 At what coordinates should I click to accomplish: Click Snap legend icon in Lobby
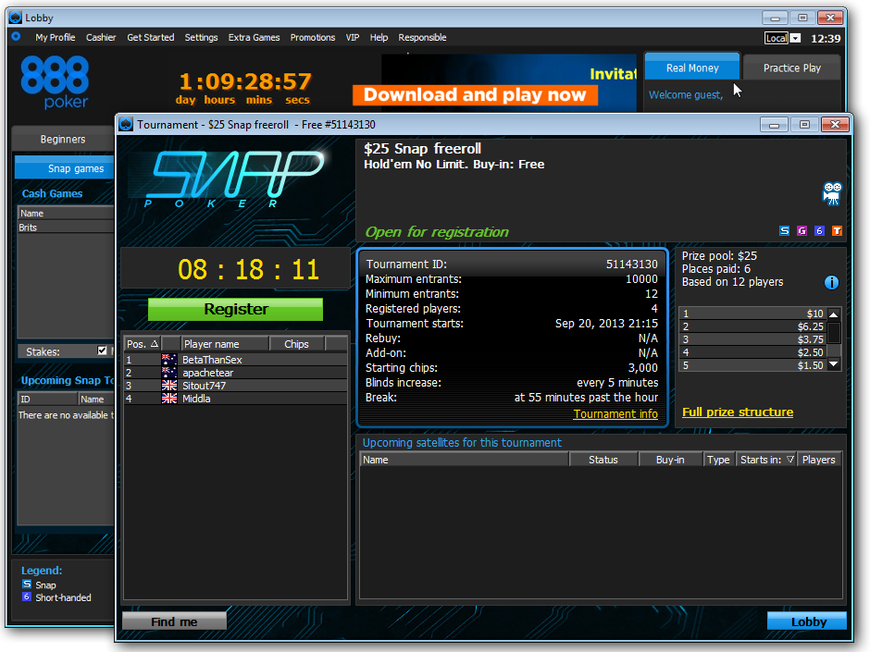pyautogui.click(x=27, y=584)
